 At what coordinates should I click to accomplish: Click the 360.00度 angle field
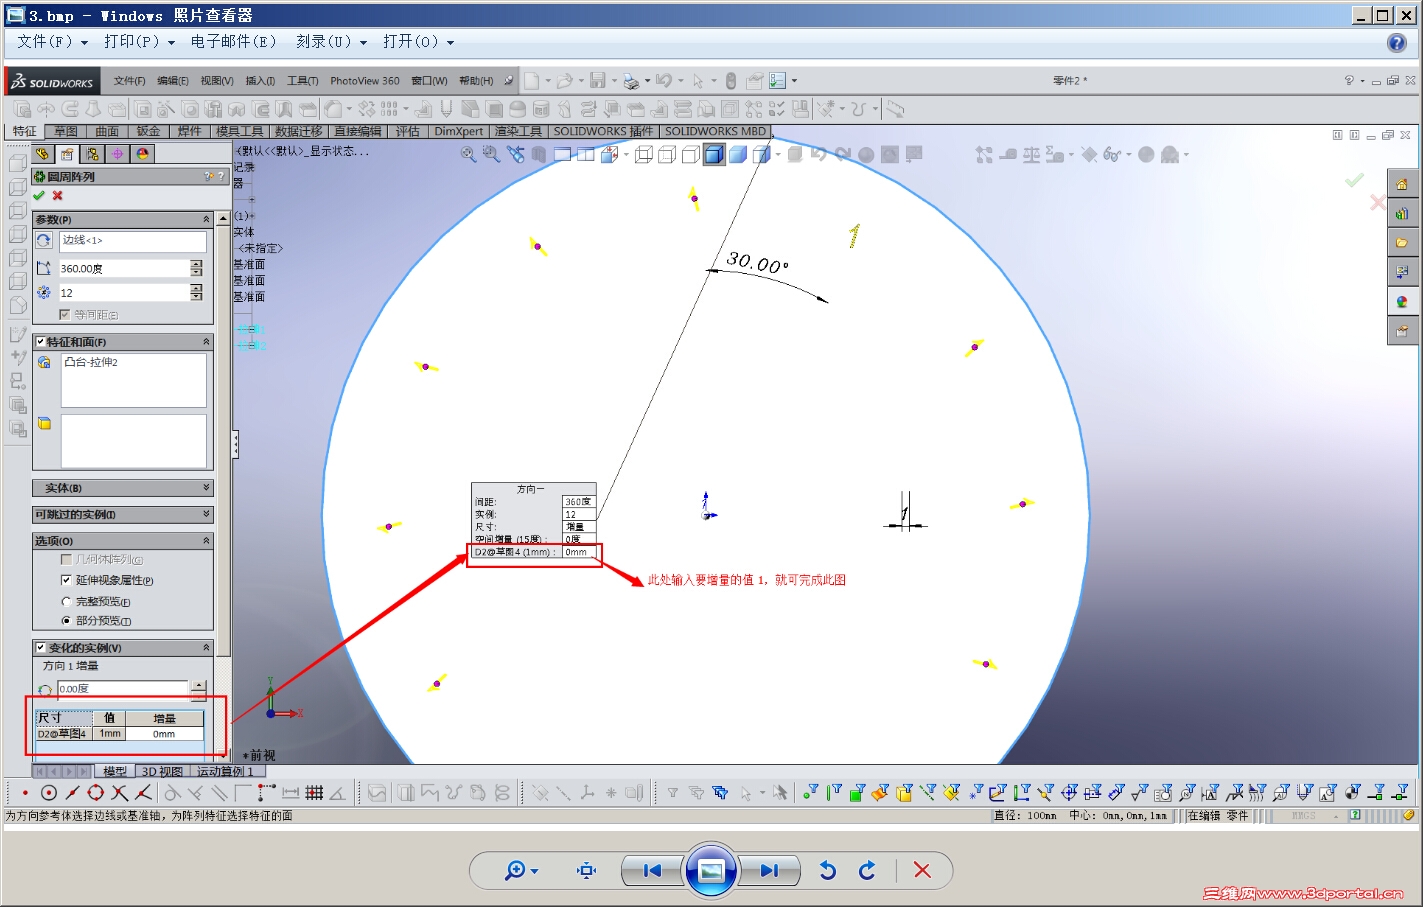pos(124,268)
